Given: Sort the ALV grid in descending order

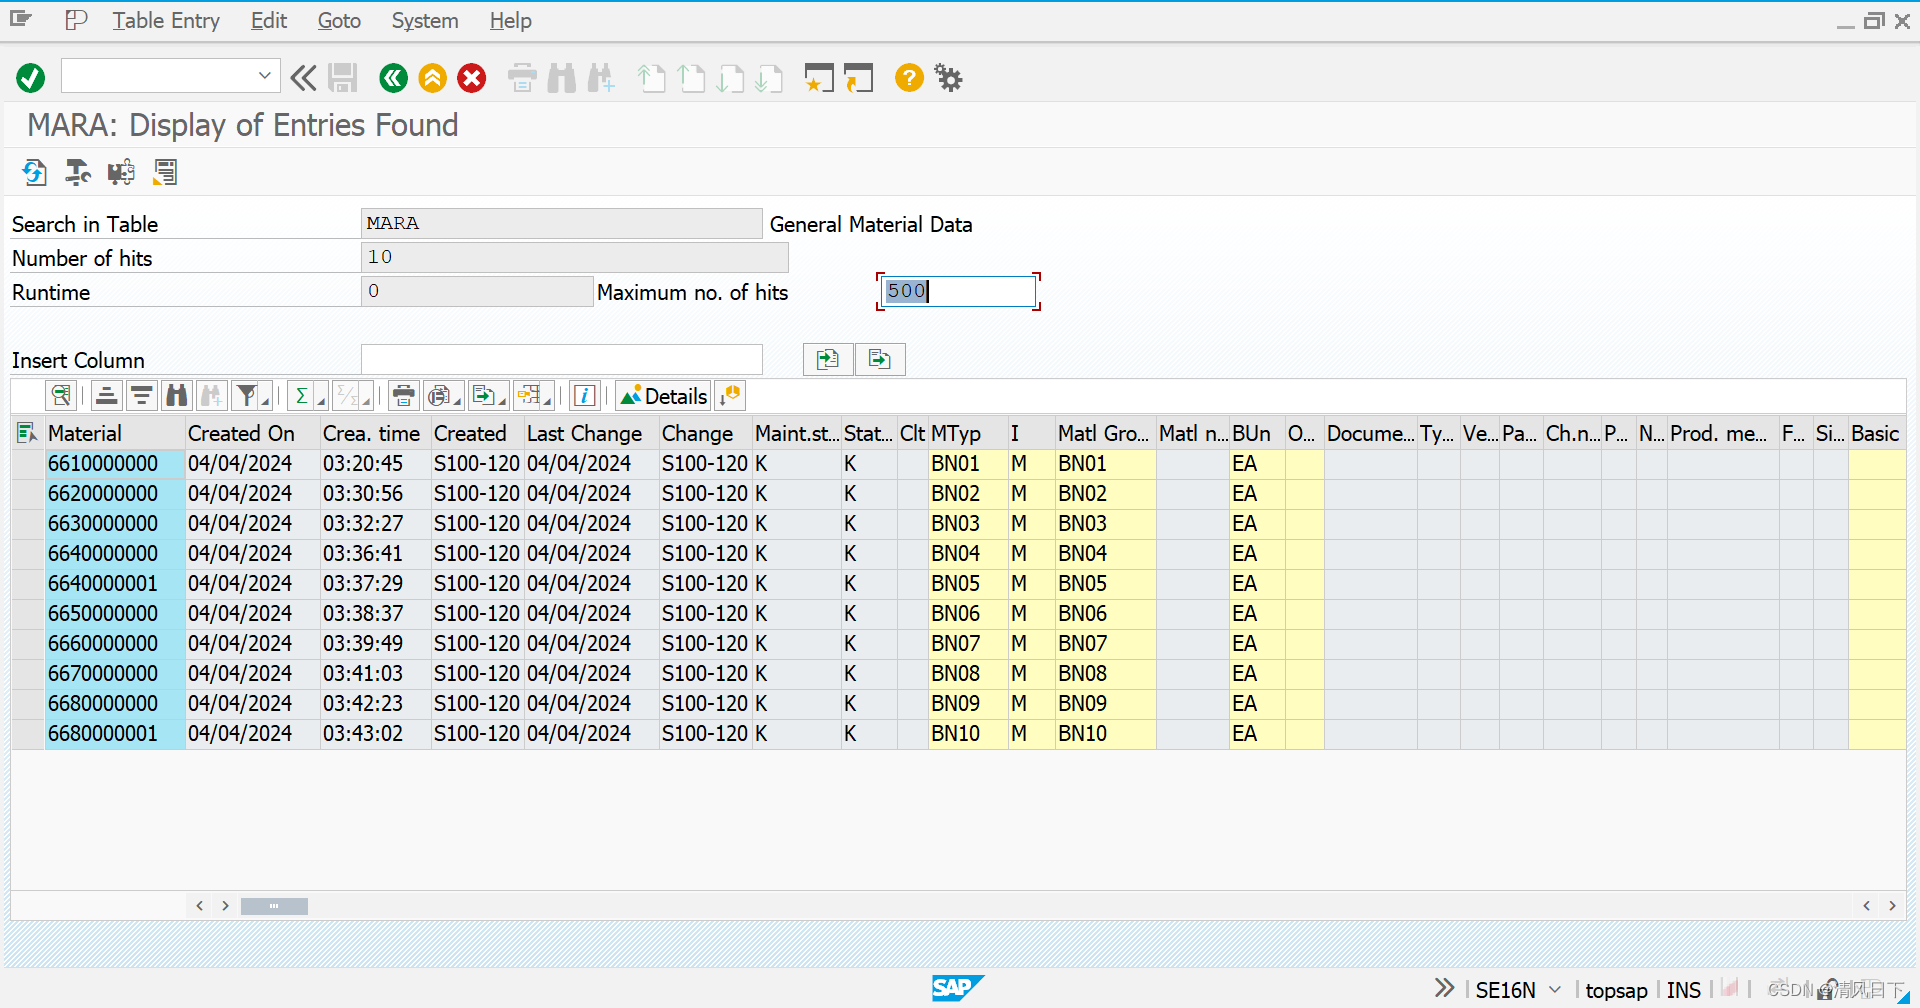Looking at the screenshot, I should point(142,396).
